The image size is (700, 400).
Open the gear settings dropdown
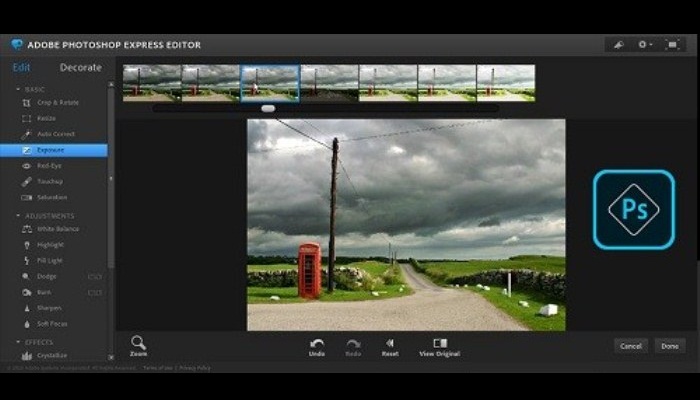645,45
